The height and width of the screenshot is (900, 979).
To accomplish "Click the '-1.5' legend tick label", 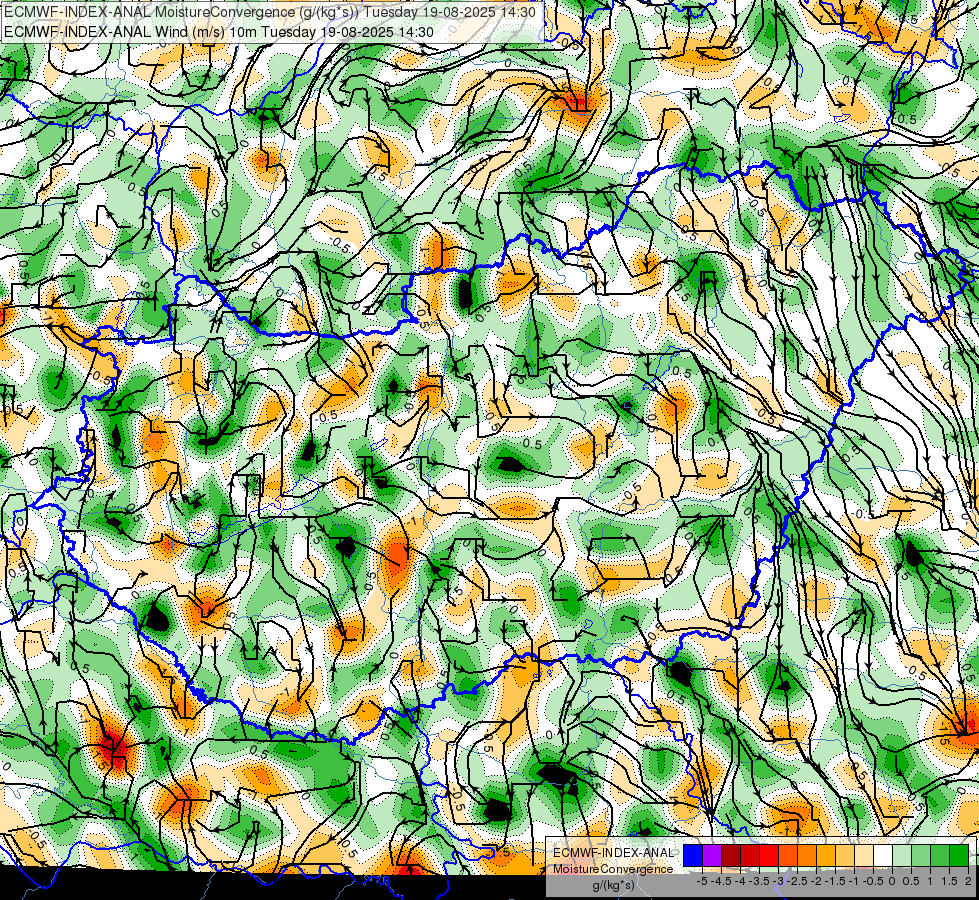I will click(x=837, y=881).
